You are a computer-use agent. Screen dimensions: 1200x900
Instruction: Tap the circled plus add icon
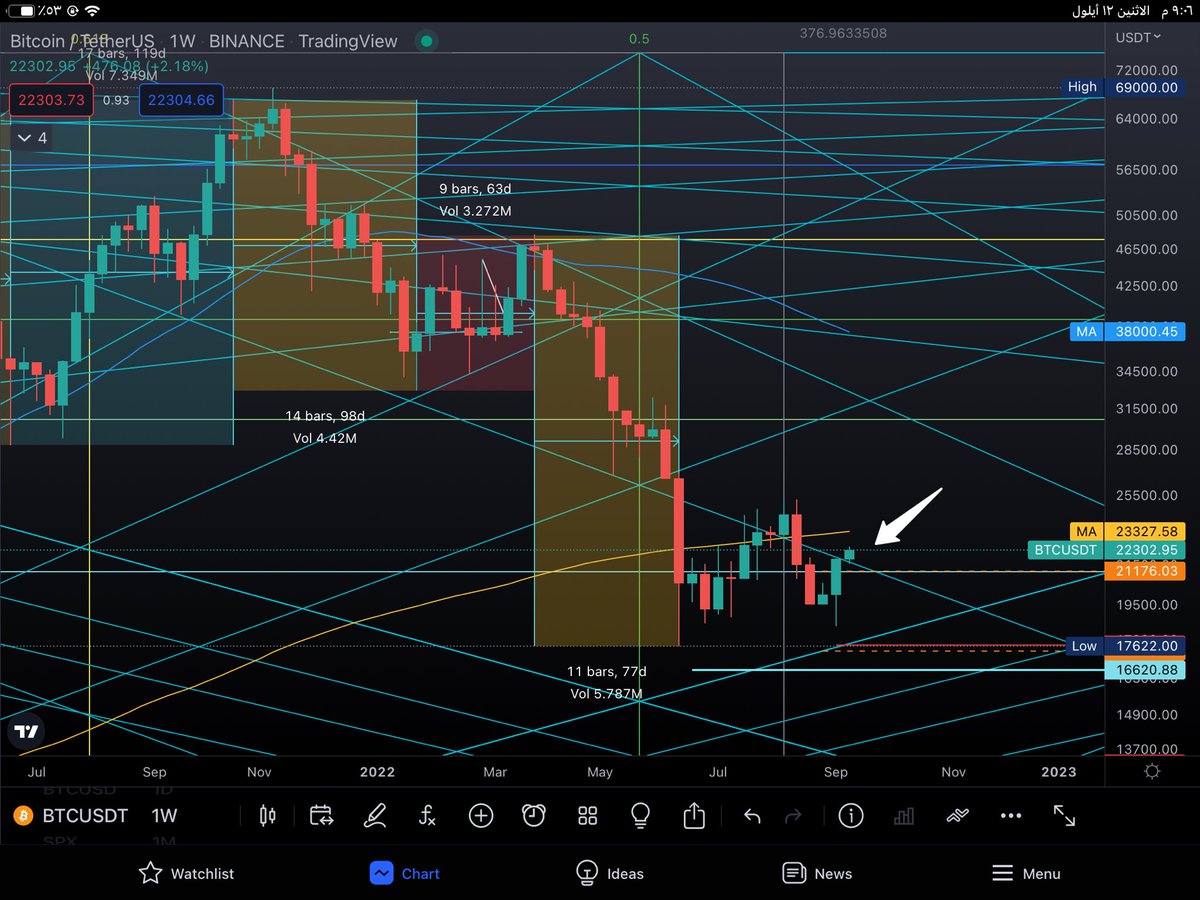click(481, 816)
